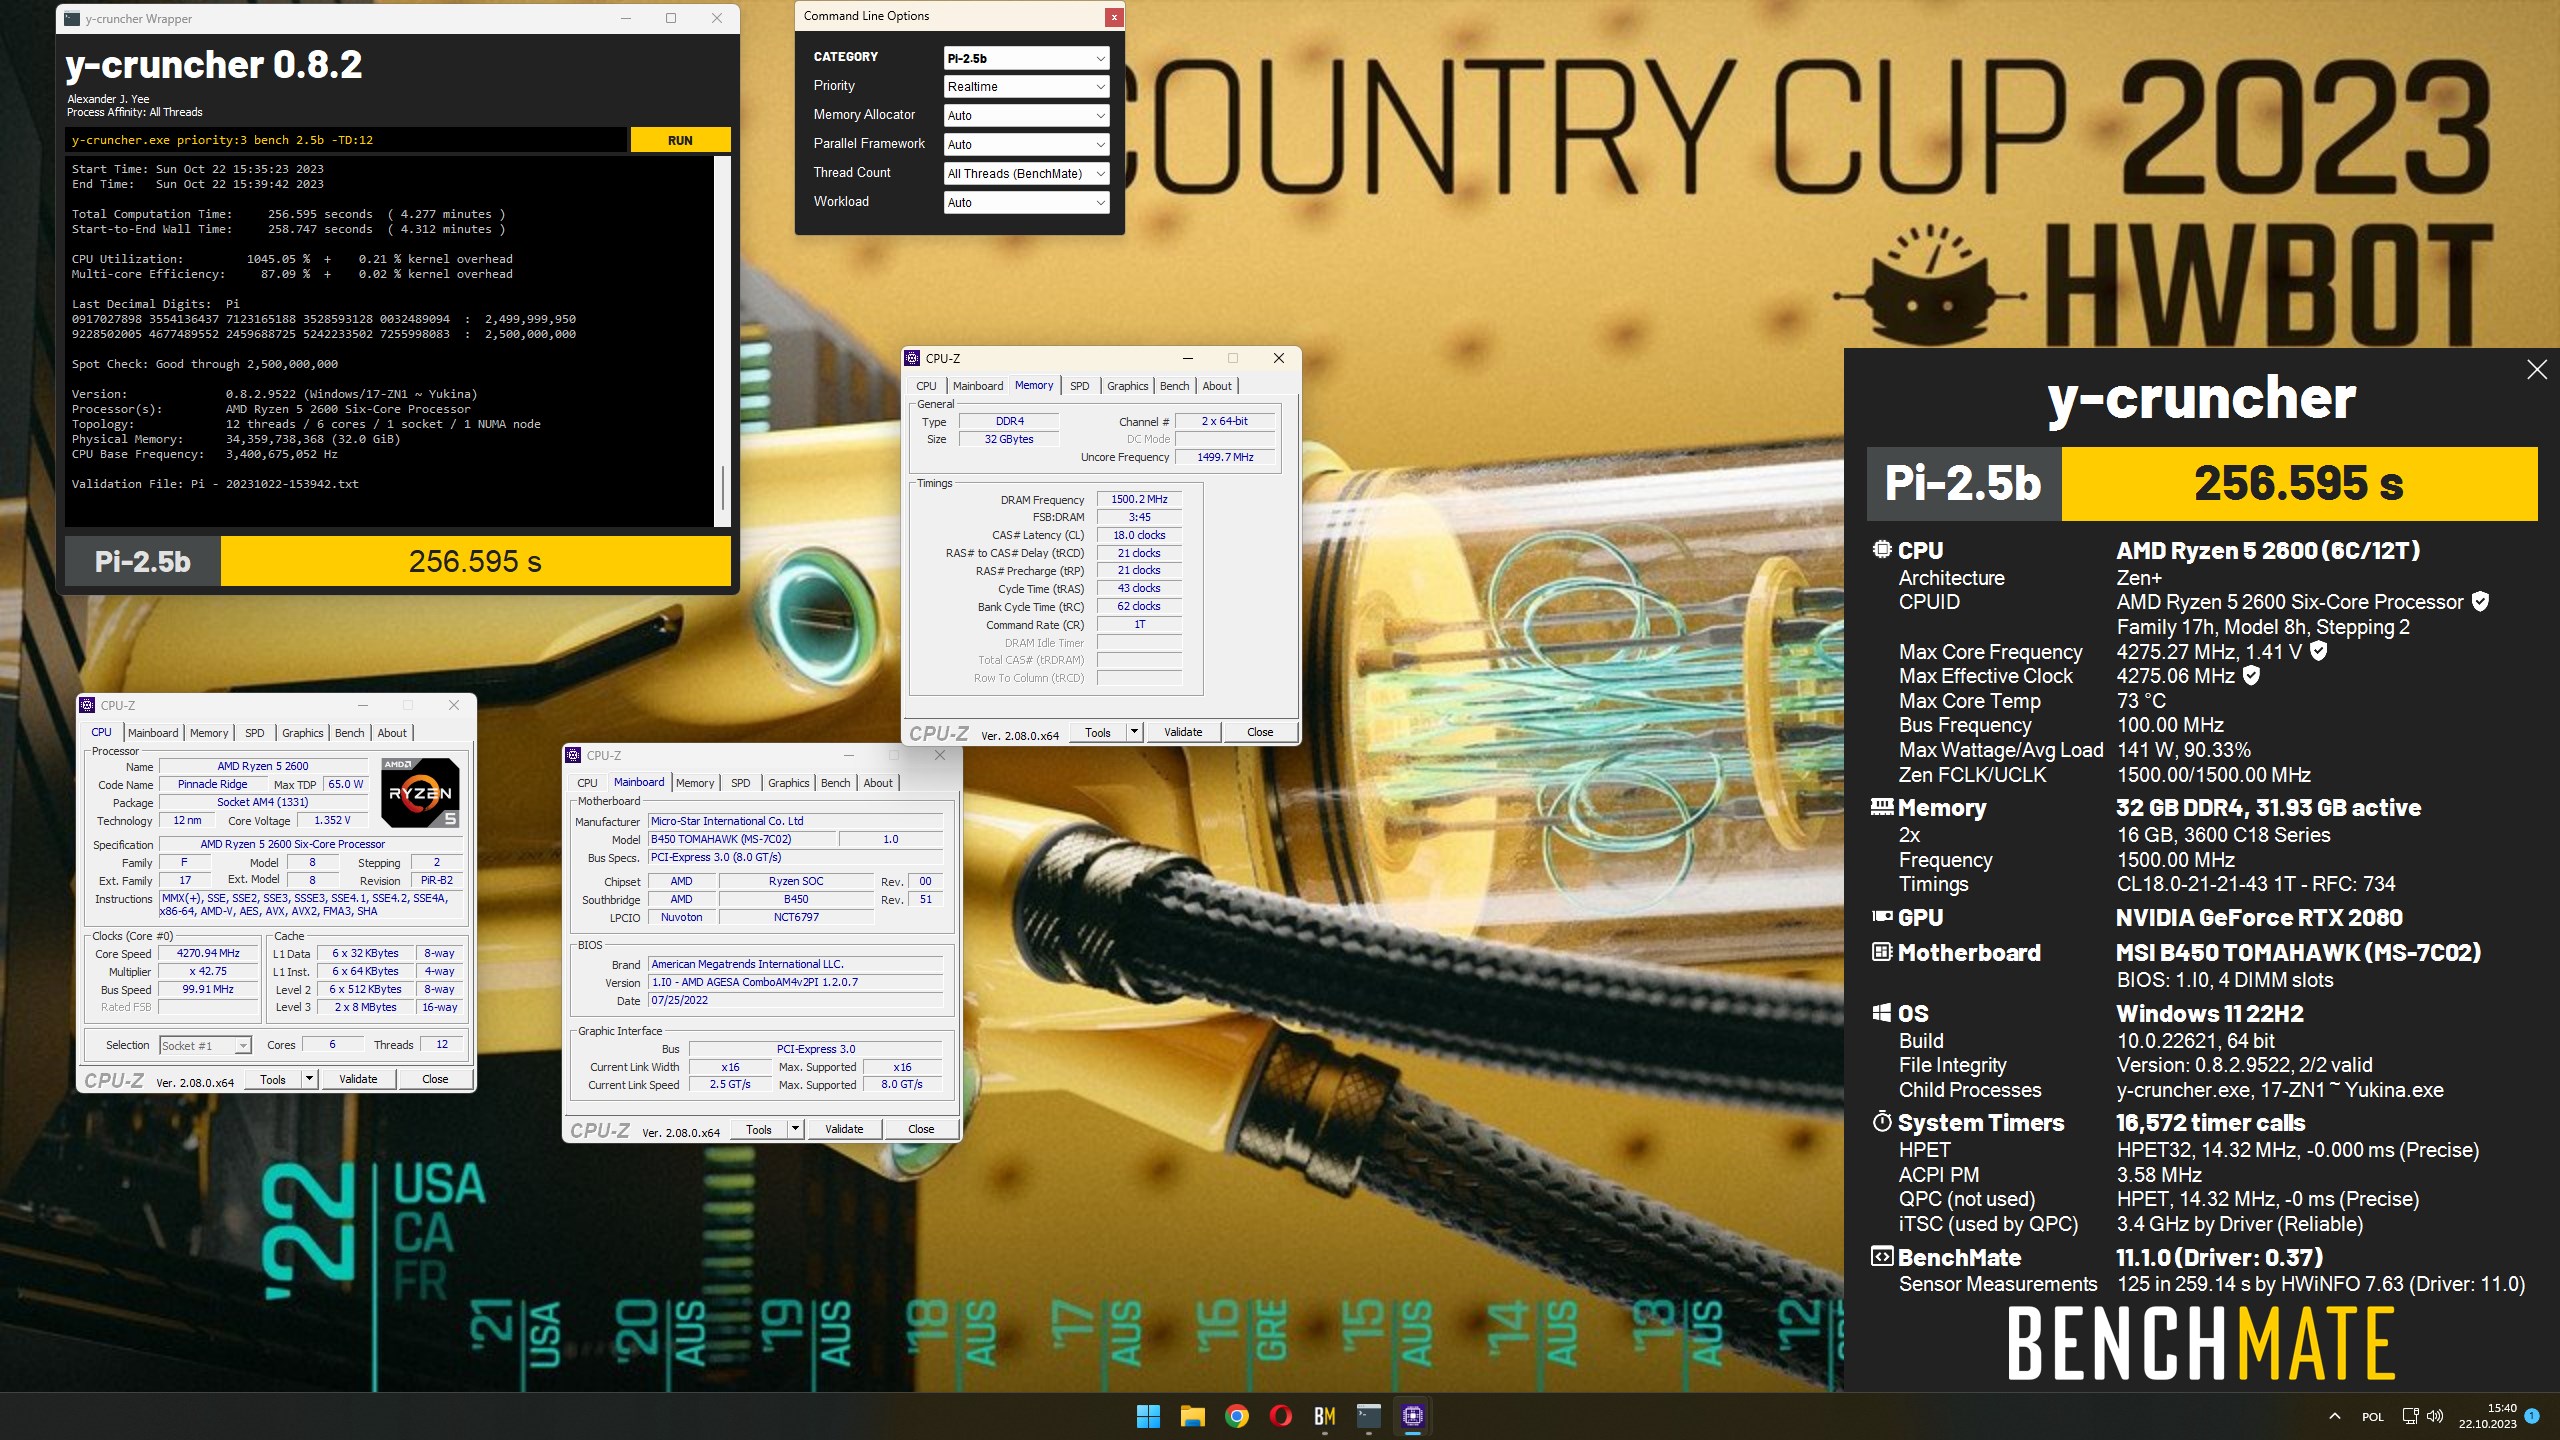Click the Ryzen 5 logo in CPU-Z
The width and height of the screenshot is (2560, 1440).
[x=420, y=793]
